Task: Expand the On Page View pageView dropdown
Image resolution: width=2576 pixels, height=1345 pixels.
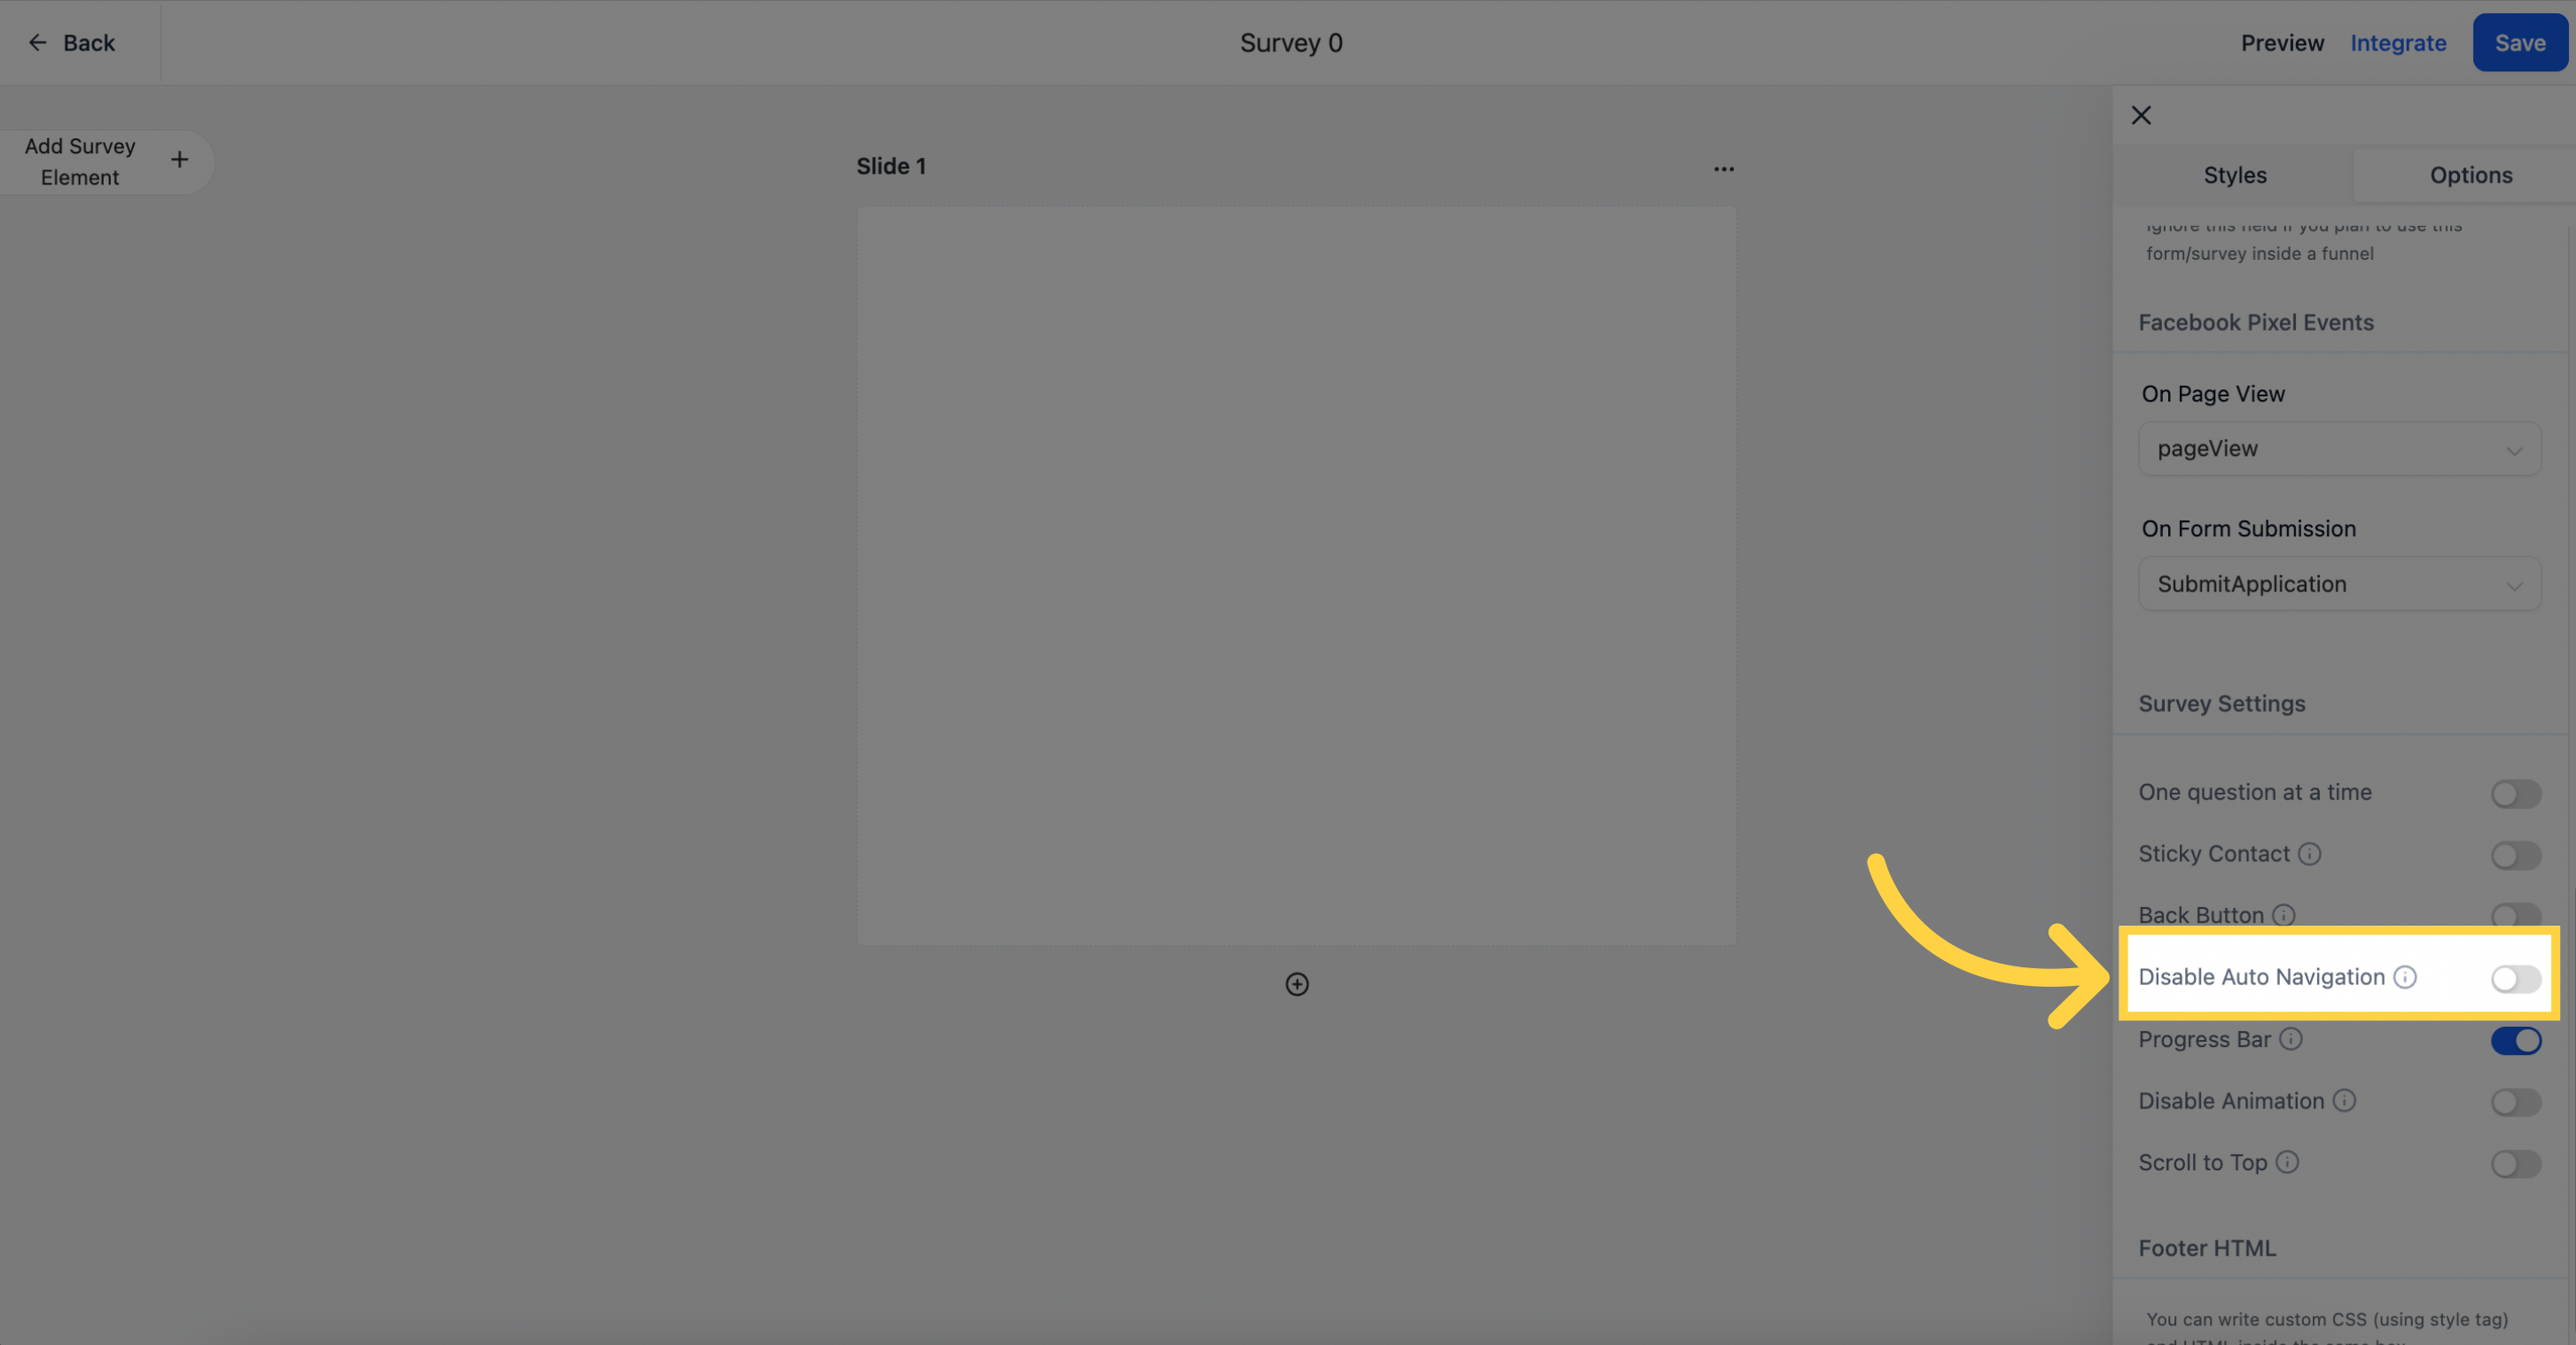Action: point(2341,449)
